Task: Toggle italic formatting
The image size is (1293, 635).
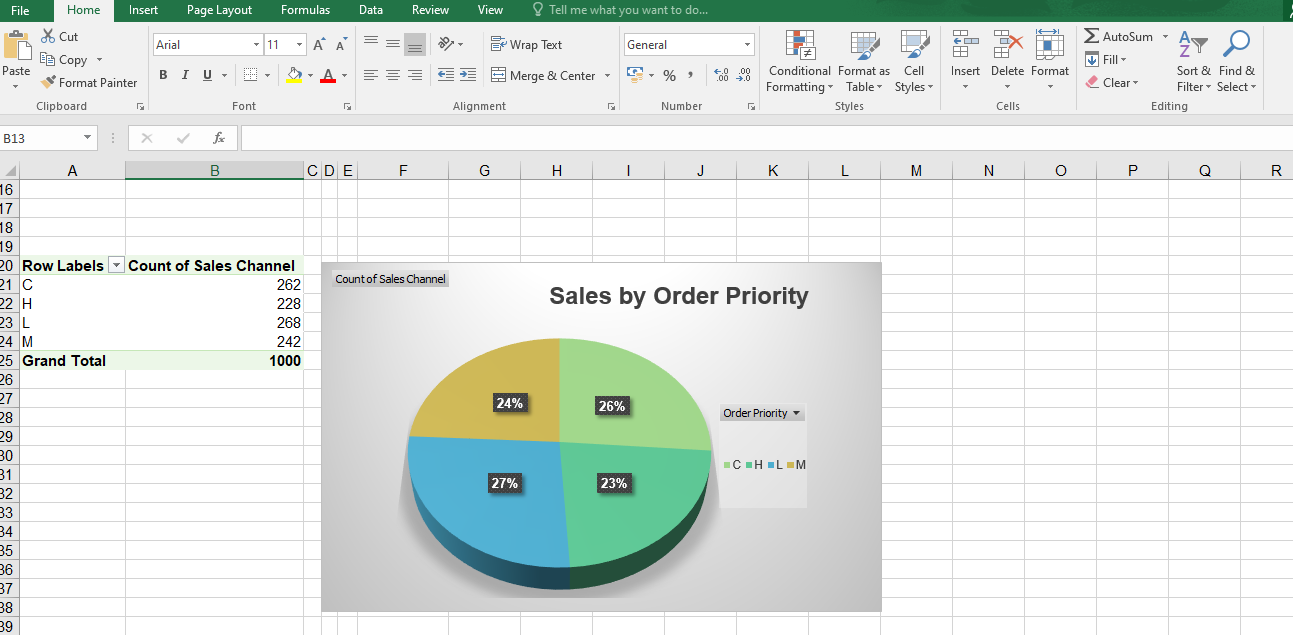Action: [185, 75]
